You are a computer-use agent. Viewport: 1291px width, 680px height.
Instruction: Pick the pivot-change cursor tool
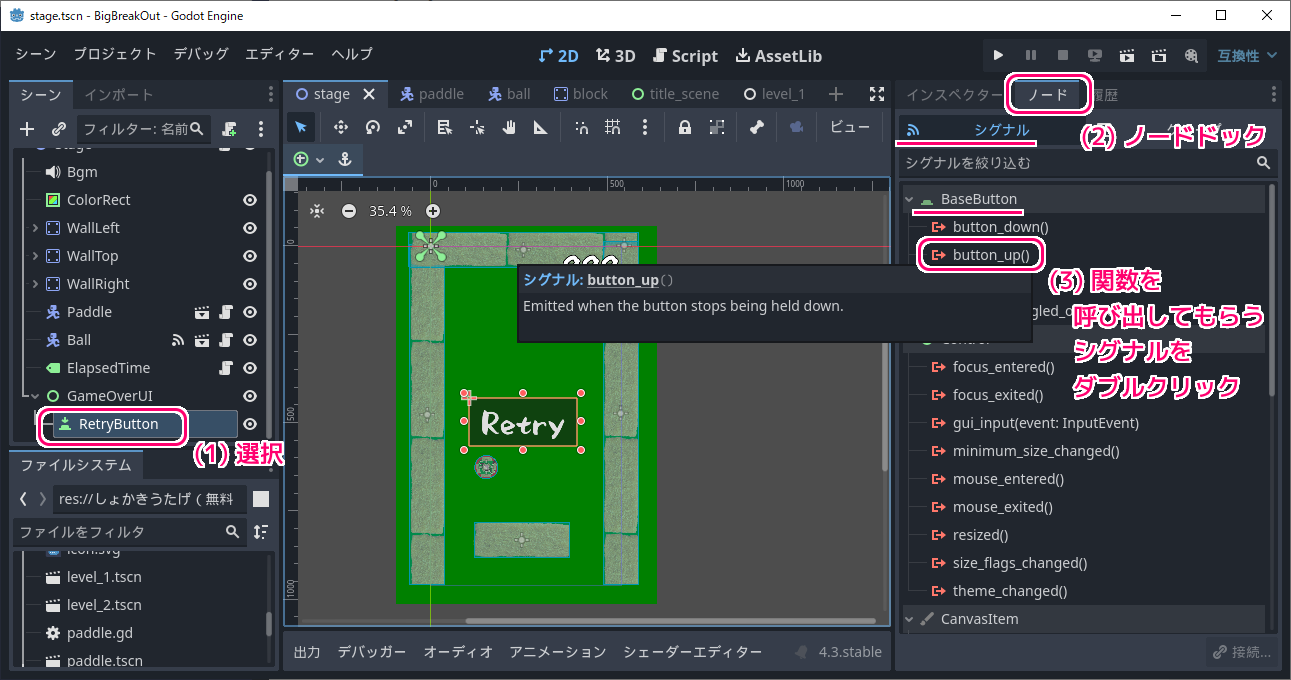tap(477, 127)
